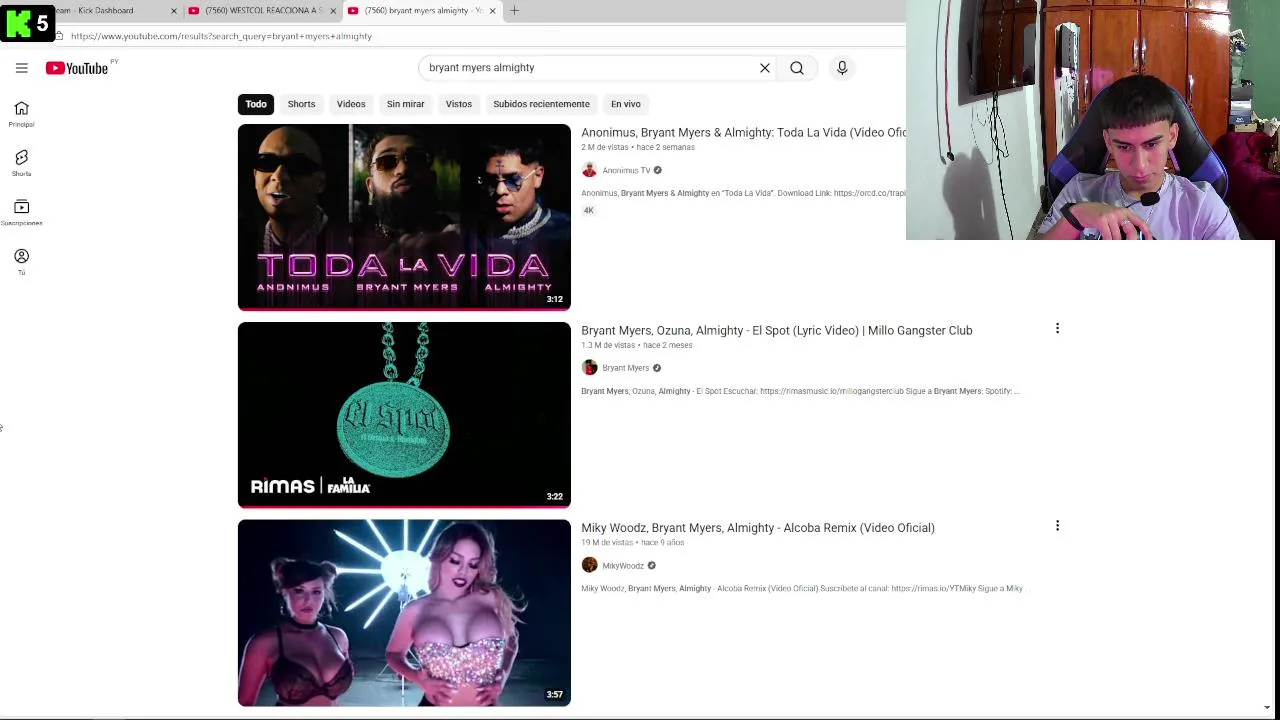This screenshot has width=1280, height=720.
Task: Open MikyWoodz channel avatar
Action: pos(589,565)
